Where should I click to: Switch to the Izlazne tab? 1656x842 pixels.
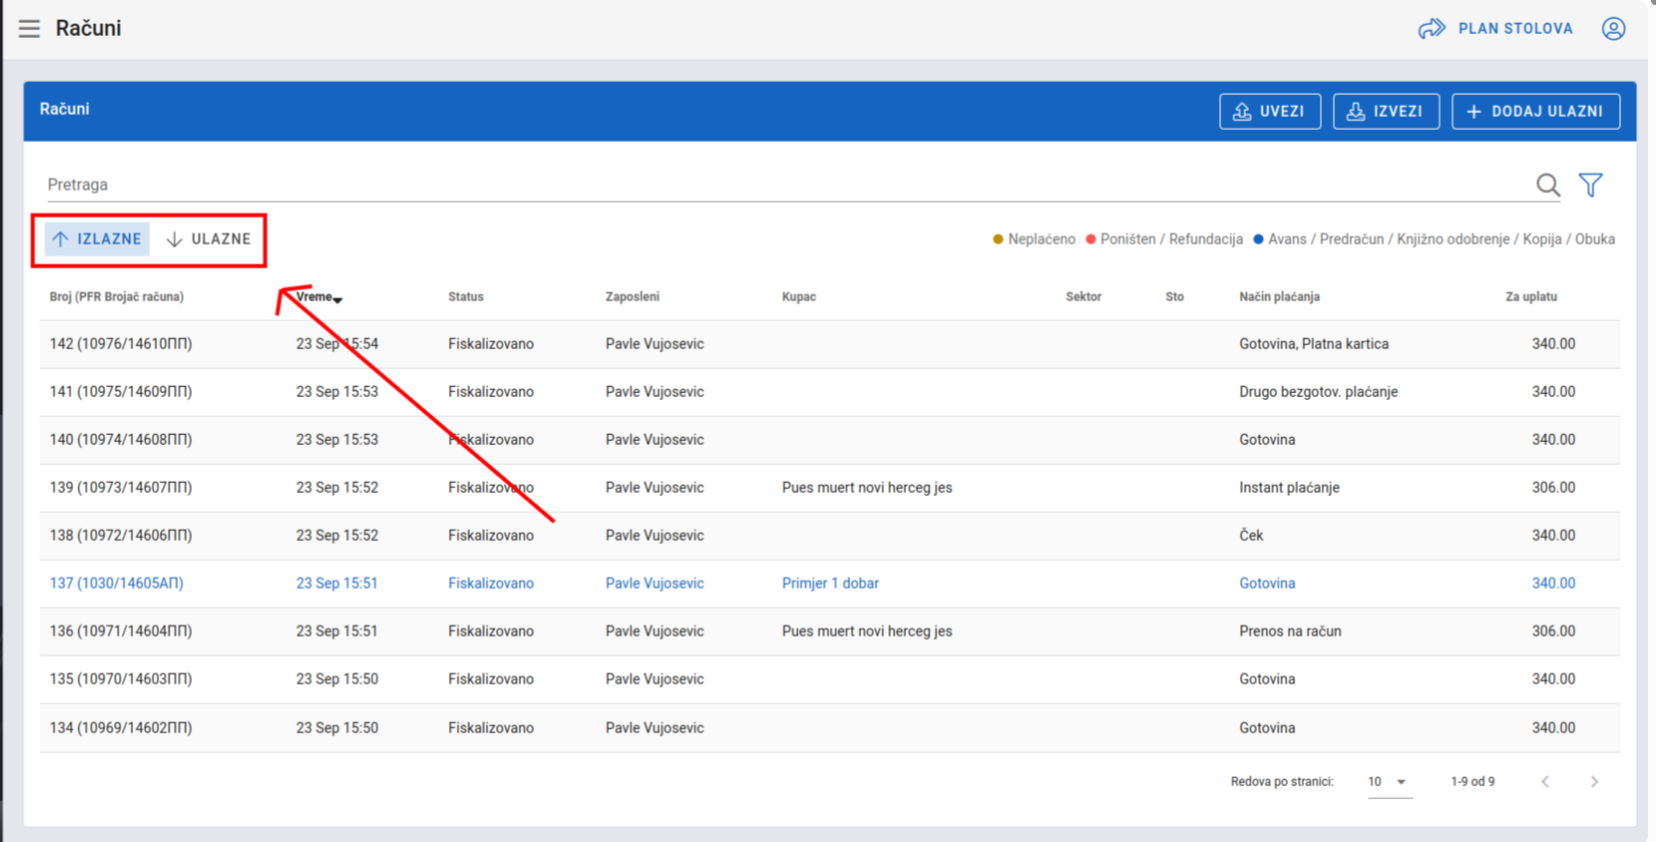[97, 239]
